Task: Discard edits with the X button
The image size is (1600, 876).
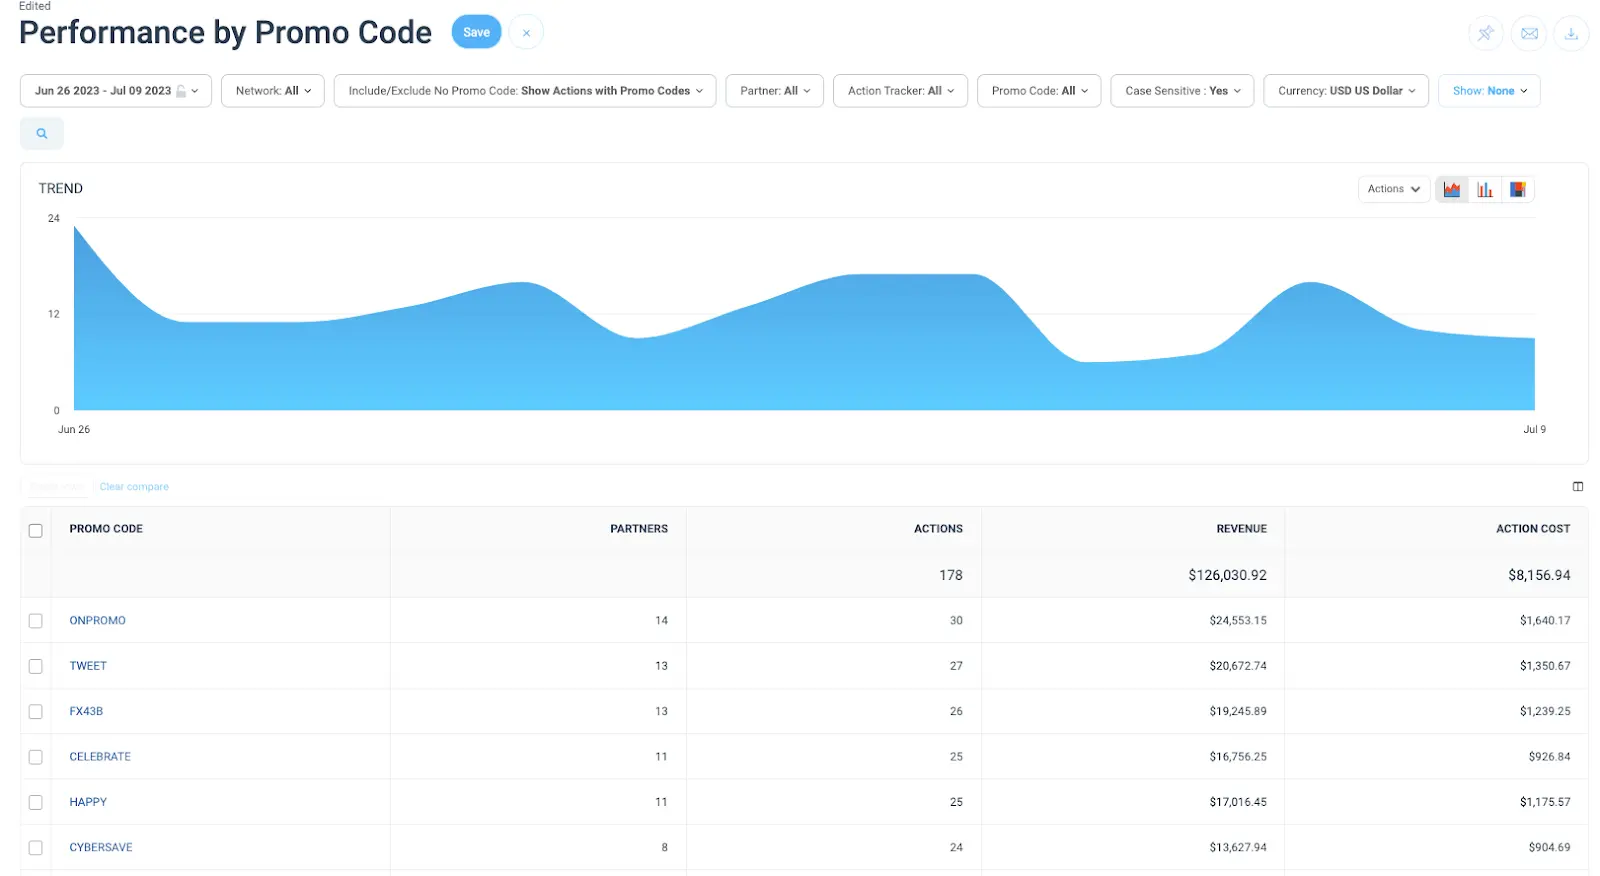Action: pyautogui.click(x=526, y=33)
